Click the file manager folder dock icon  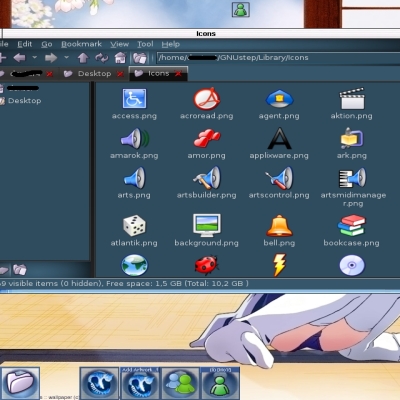[20, 383]
